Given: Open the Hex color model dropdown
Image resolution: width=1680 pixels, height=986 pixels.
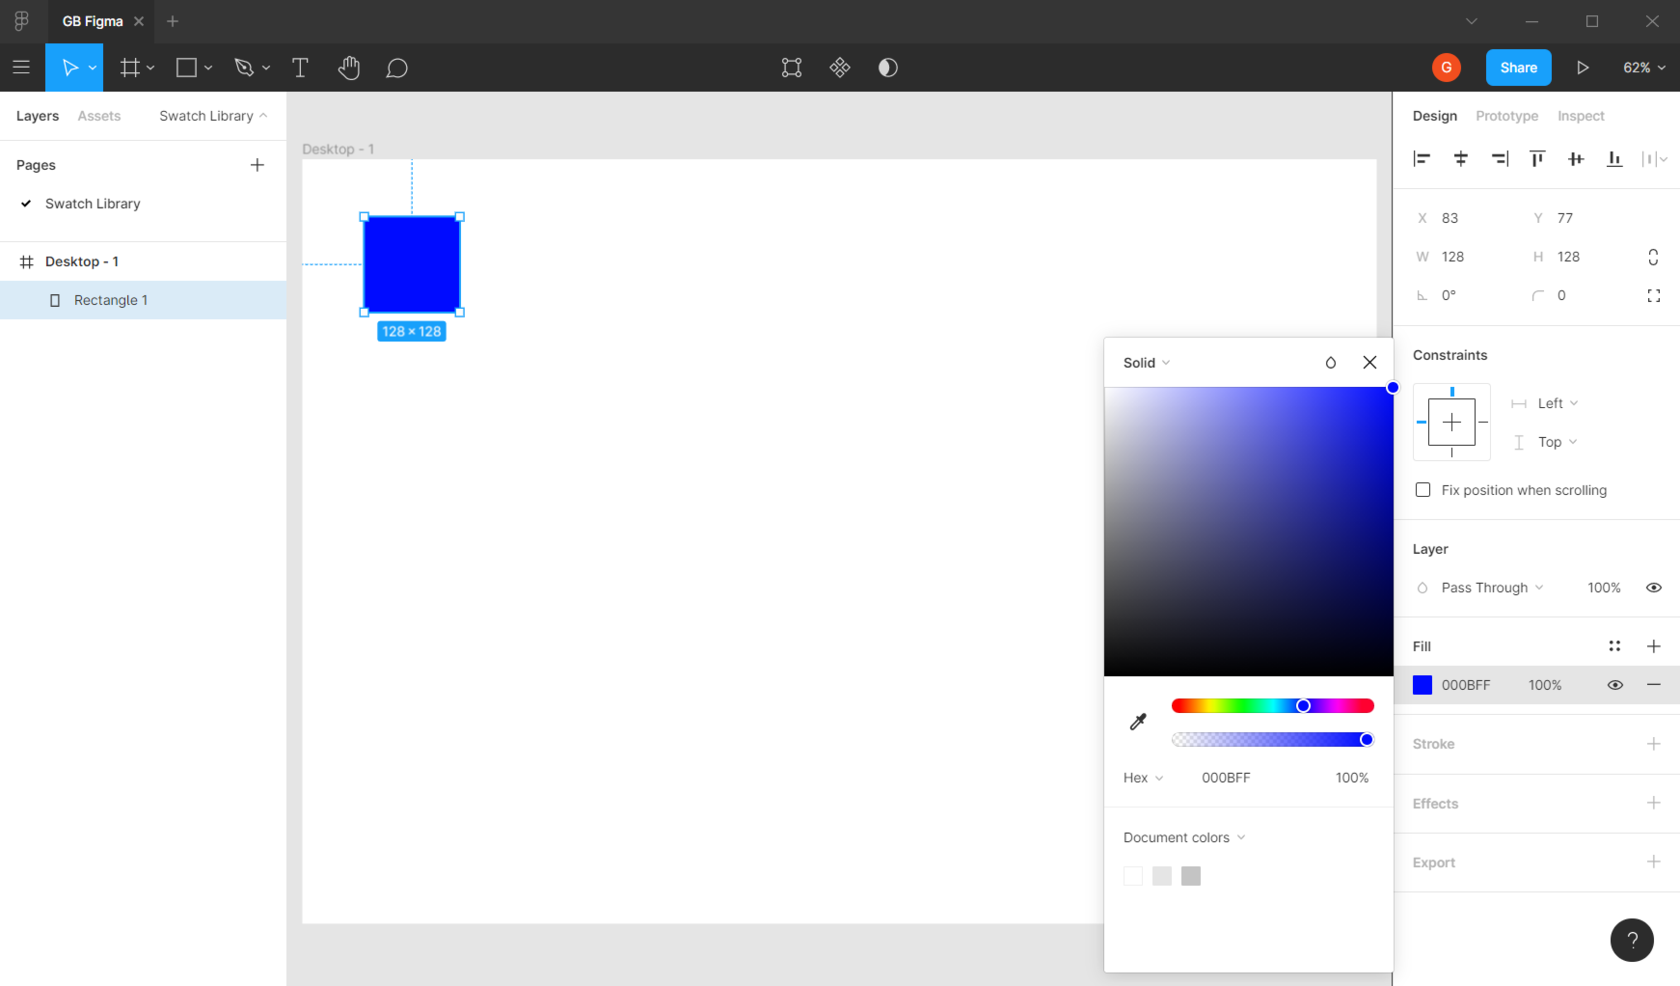Looking at the screenshot, I should 1143,777.
